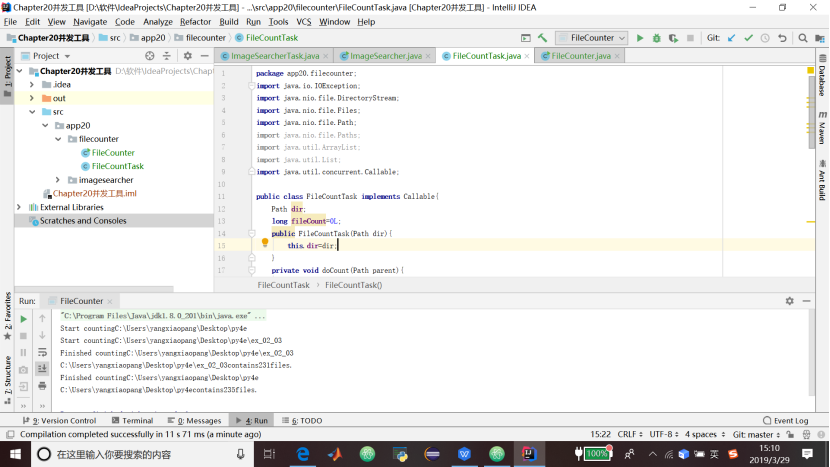Click the Debug bug icon in toolbar
The image size is (830, 467).
pyautogui.click(x=657, y=38)
